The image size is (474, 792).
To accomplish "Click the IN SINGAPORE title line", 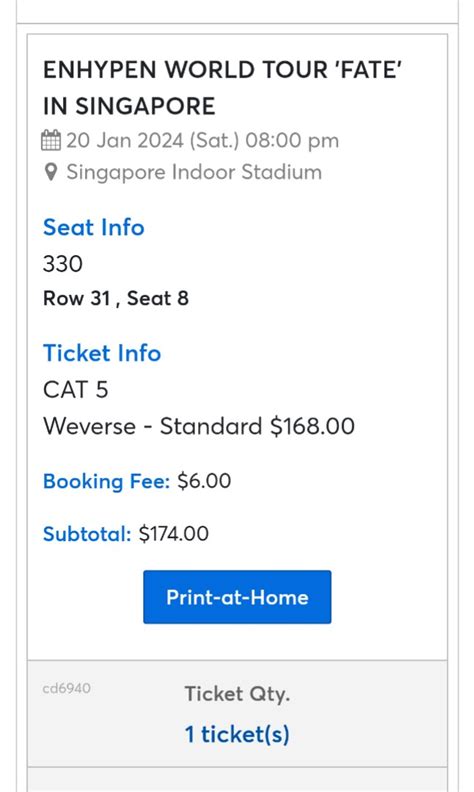I will point(129,106).
